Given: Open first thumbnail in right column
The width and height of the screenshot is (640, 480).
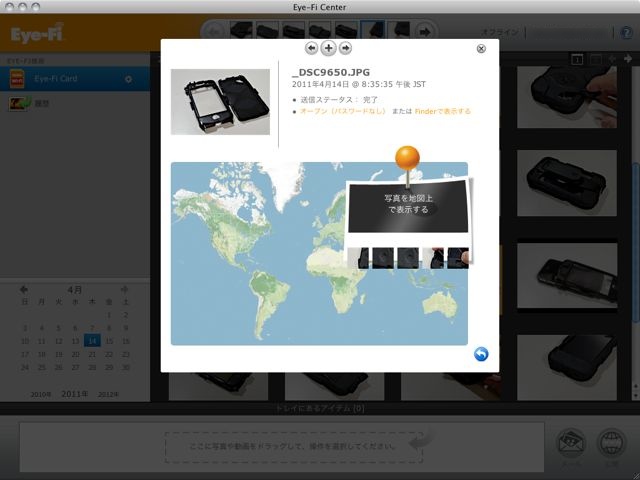Looking at the screenshot, I should pyautogui.click(x=567, y=97).
